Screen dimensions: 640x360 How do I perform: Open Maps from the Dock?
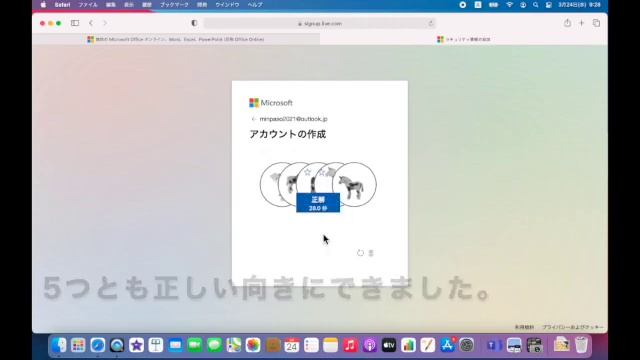click(x=233, y=345)
